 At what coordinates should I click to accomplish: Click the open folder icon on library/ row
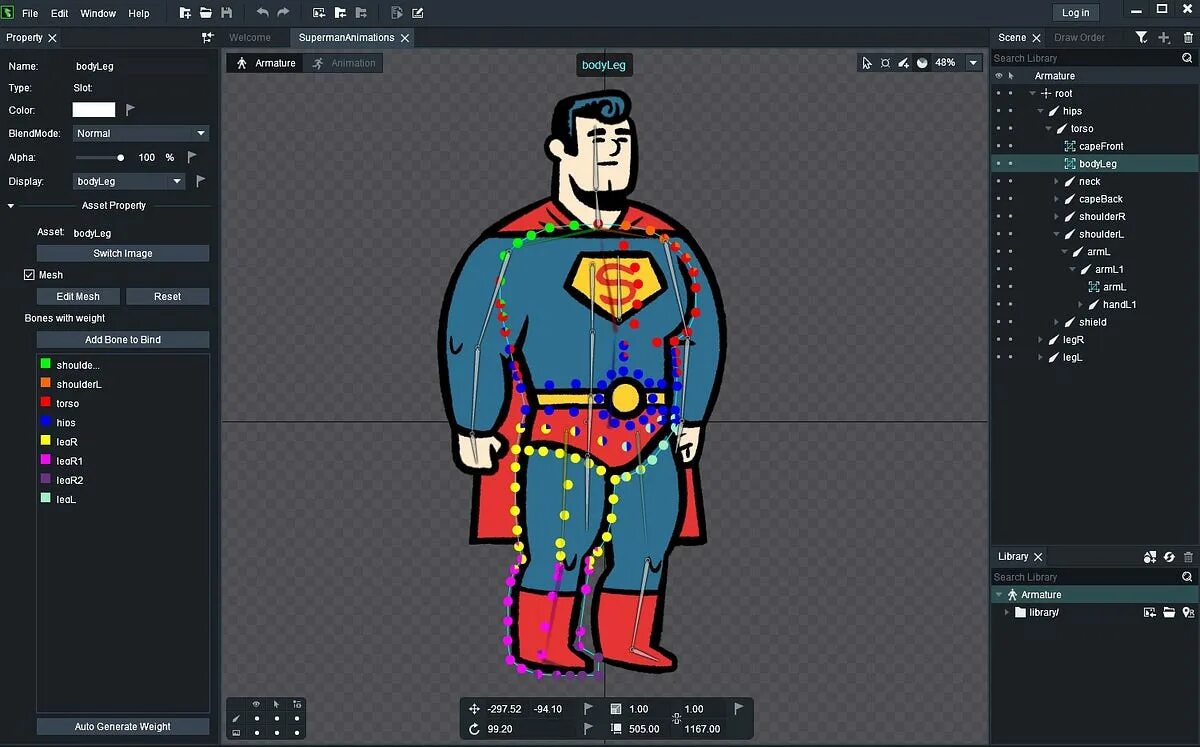click(1169, 612)
